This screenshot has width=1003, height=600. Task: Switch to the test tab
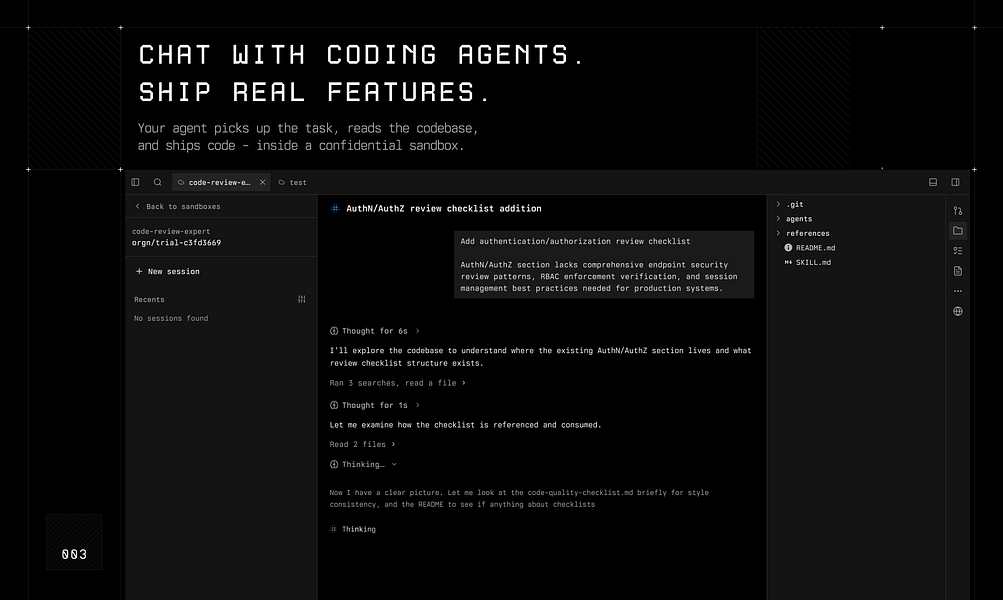click(x=292, y=182)
